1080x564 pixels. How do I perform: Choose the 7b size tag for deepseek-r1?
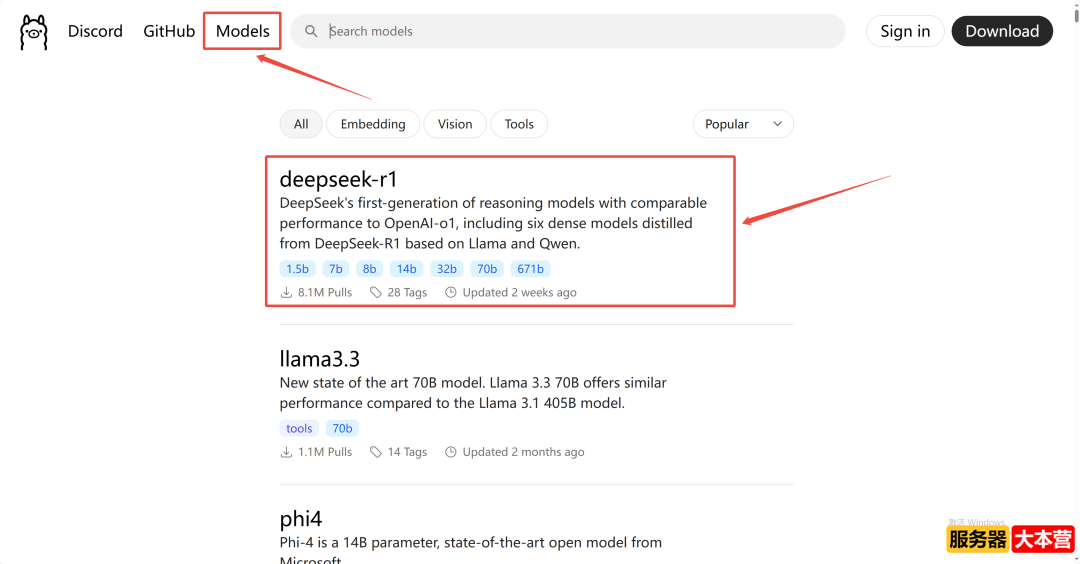tap(335, 269)
